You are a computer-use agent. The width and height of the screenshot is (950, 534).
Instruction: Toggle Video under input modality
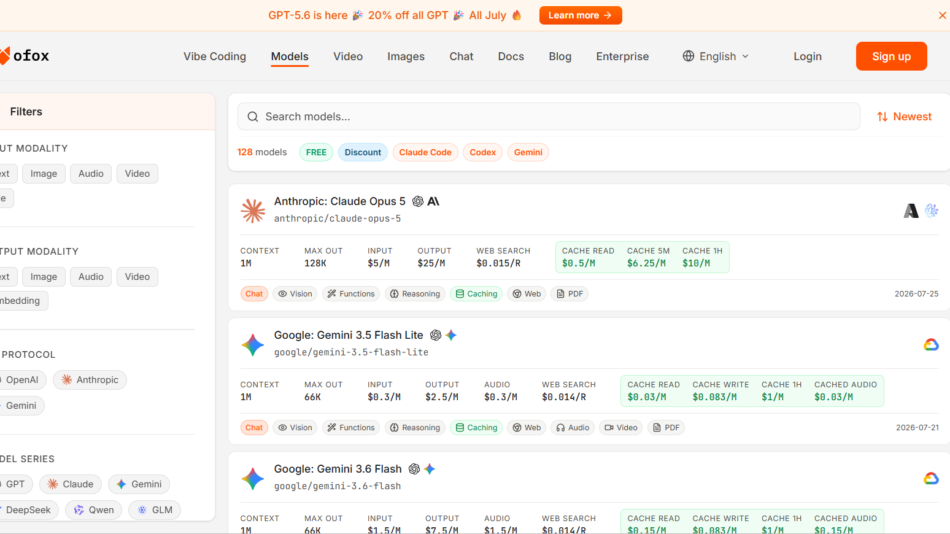(137, 173)
